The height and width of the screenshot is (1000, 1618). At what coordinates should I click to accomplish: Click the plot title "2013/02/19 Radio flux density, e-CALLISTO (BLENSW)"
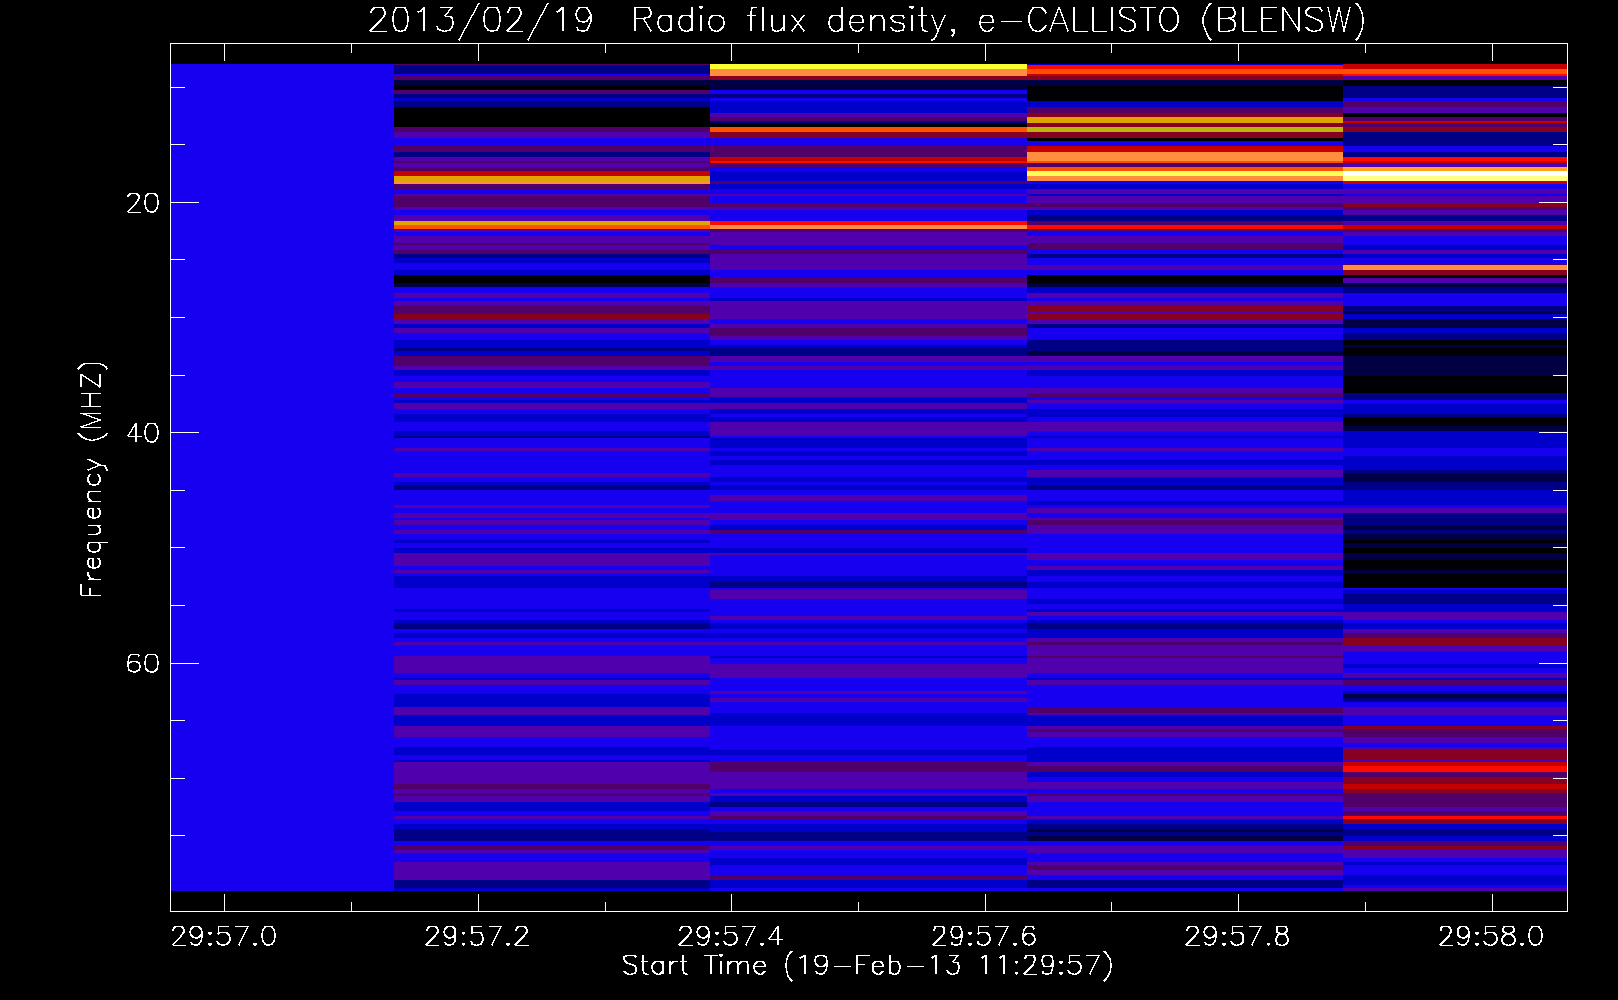(867, 21)
